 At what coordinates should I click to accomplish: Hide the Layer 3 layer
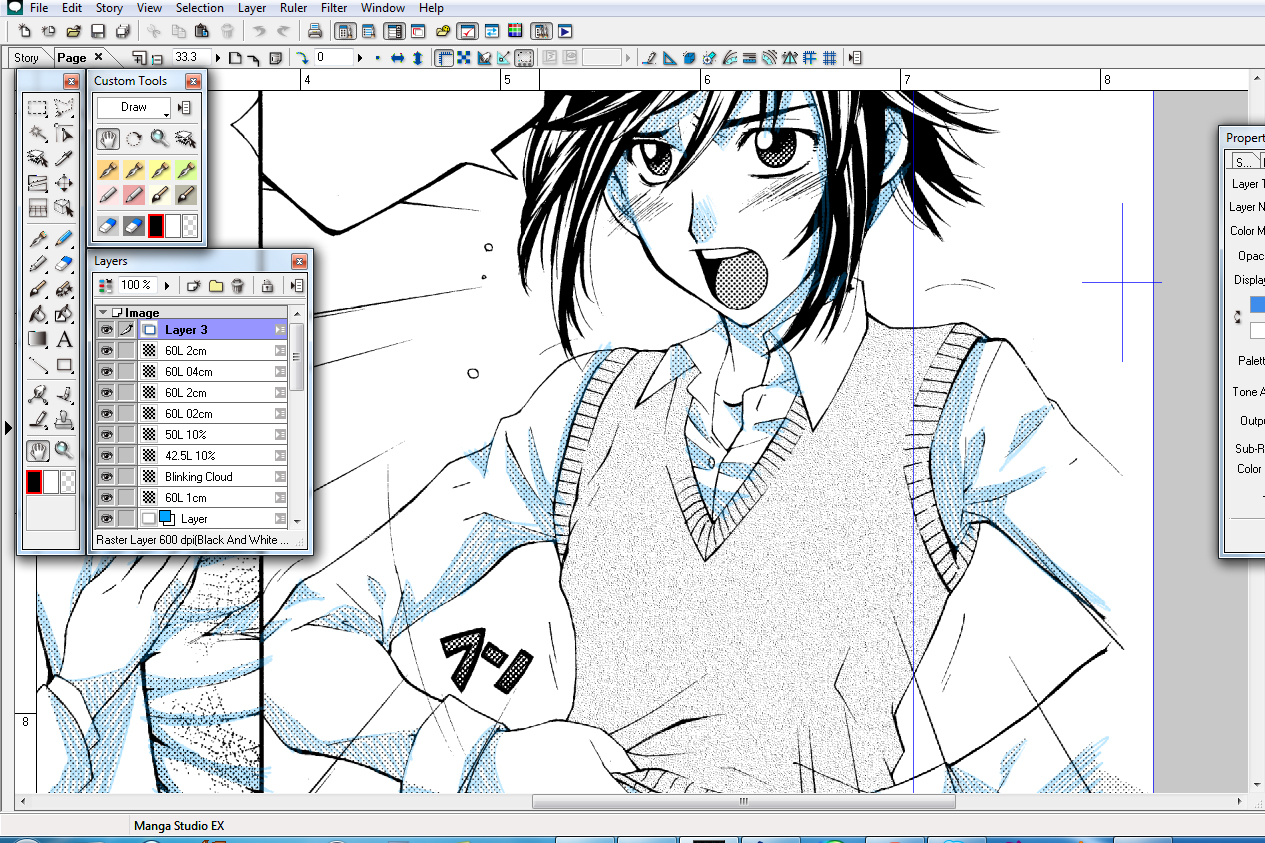click(x=106, y=329)
